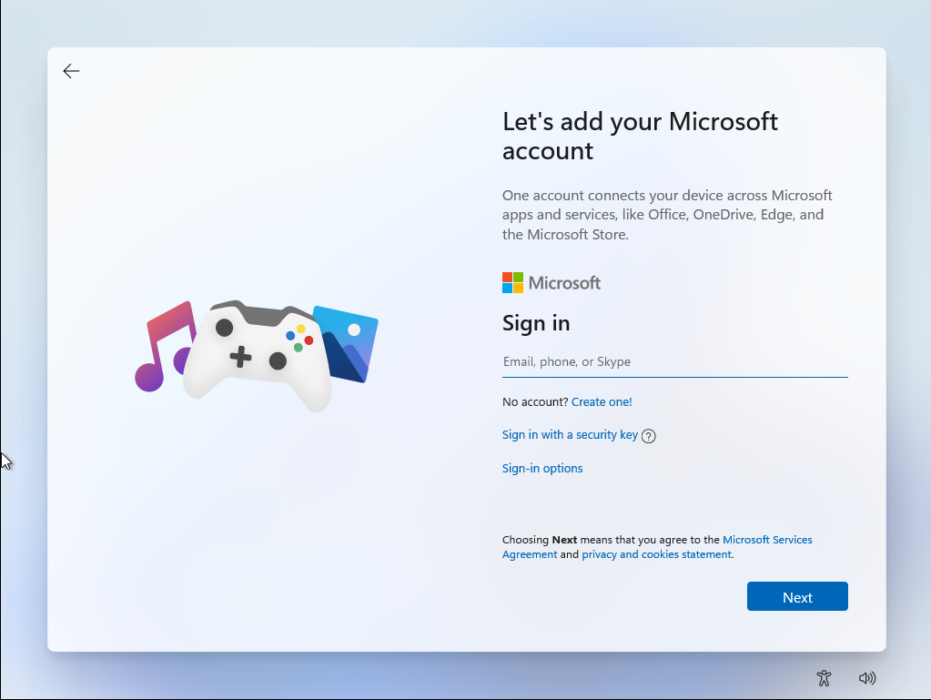Click the question mark help icon
The image size is (931, 700).
coord(649,436)
